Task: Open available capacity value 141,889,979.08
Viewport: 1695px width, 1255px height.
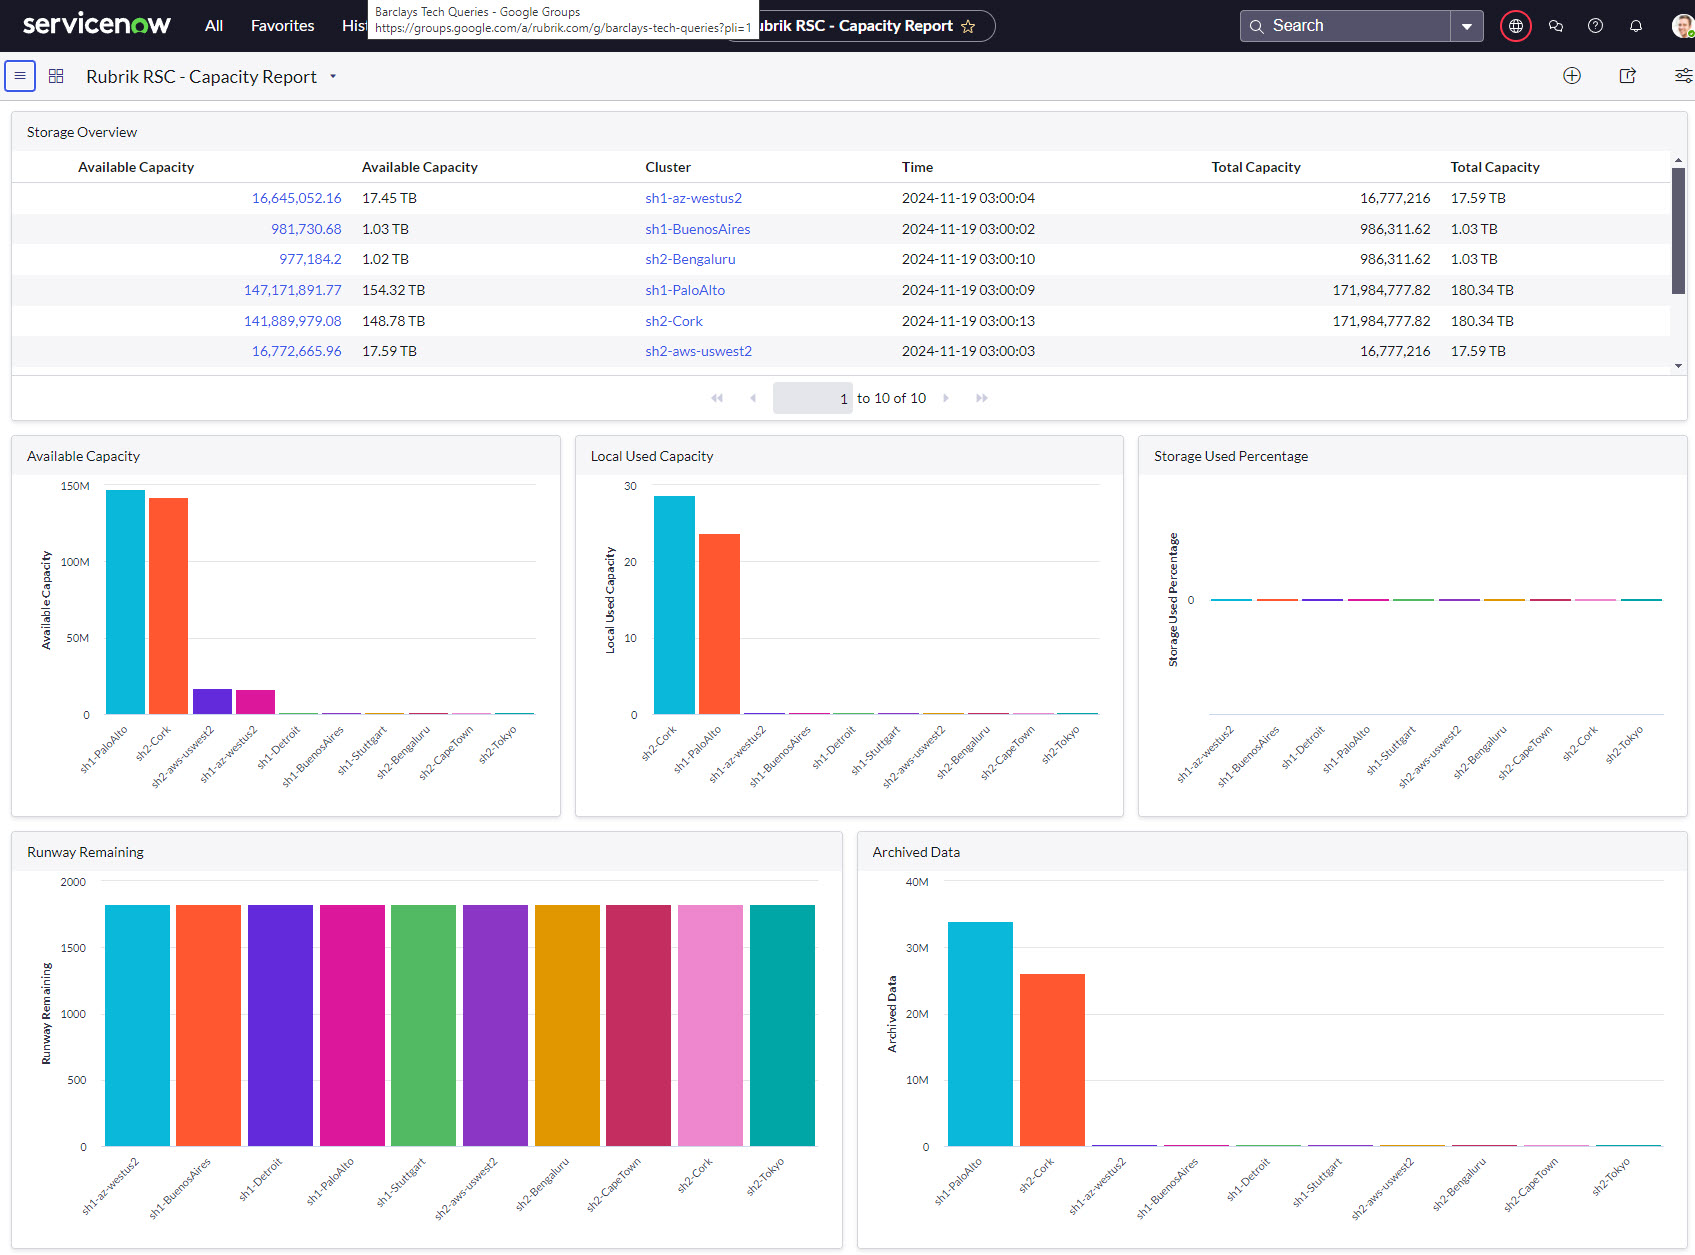Action: pyautogui.click(x=293, y=321)
